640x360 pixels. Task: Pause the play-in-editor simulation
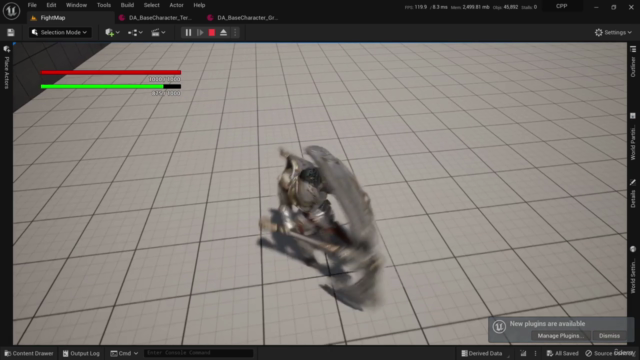[188, 32]
